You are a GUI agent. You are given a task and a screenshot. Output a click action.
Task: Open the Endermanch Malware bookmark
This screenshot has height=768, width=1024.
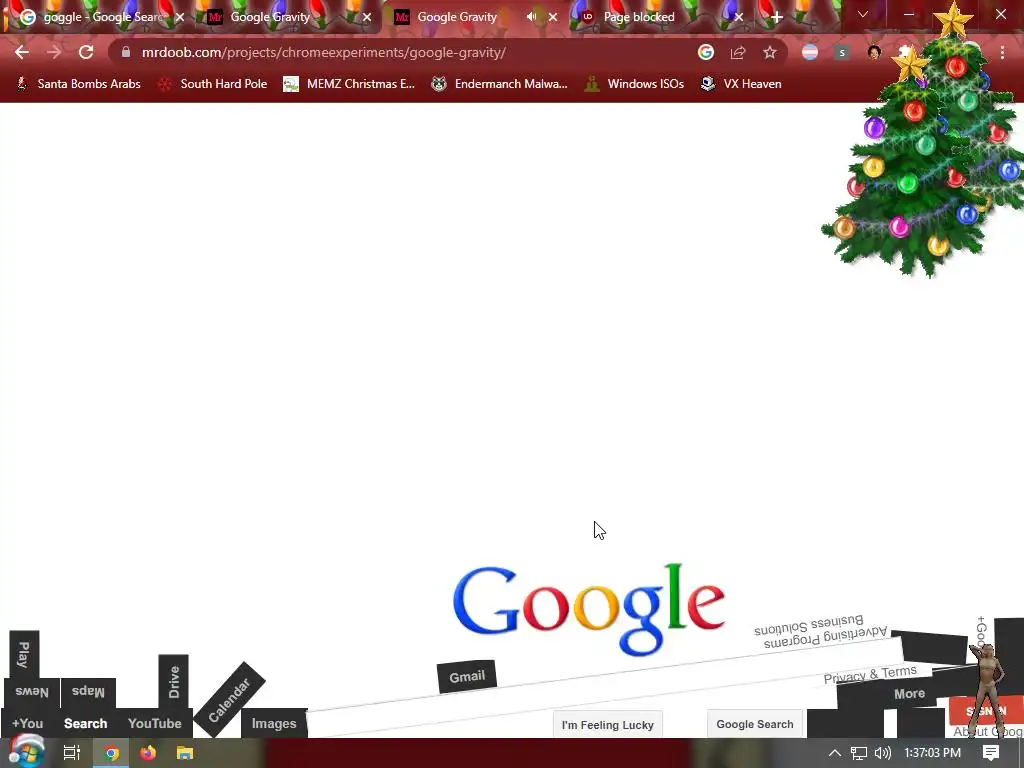500,84
